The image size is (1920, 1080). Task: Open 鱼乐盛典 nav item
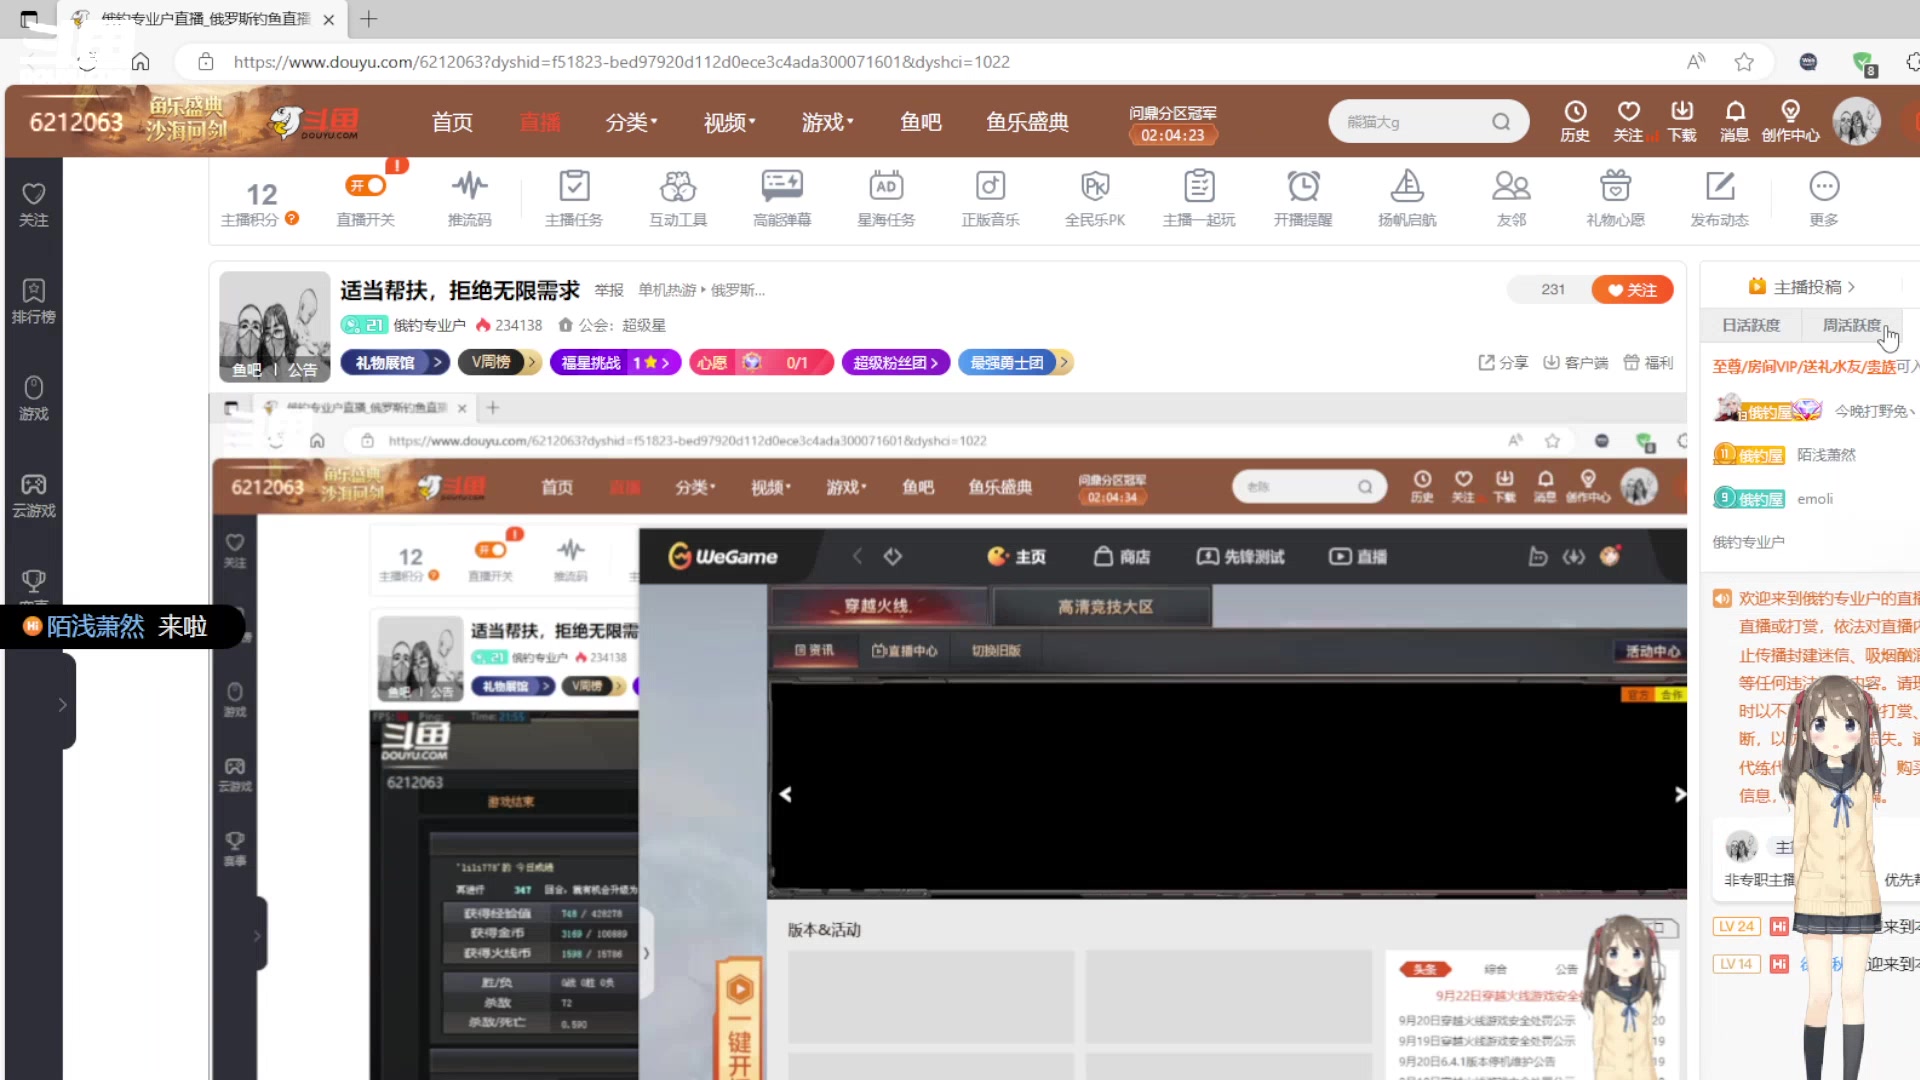tap(1027, 122)
